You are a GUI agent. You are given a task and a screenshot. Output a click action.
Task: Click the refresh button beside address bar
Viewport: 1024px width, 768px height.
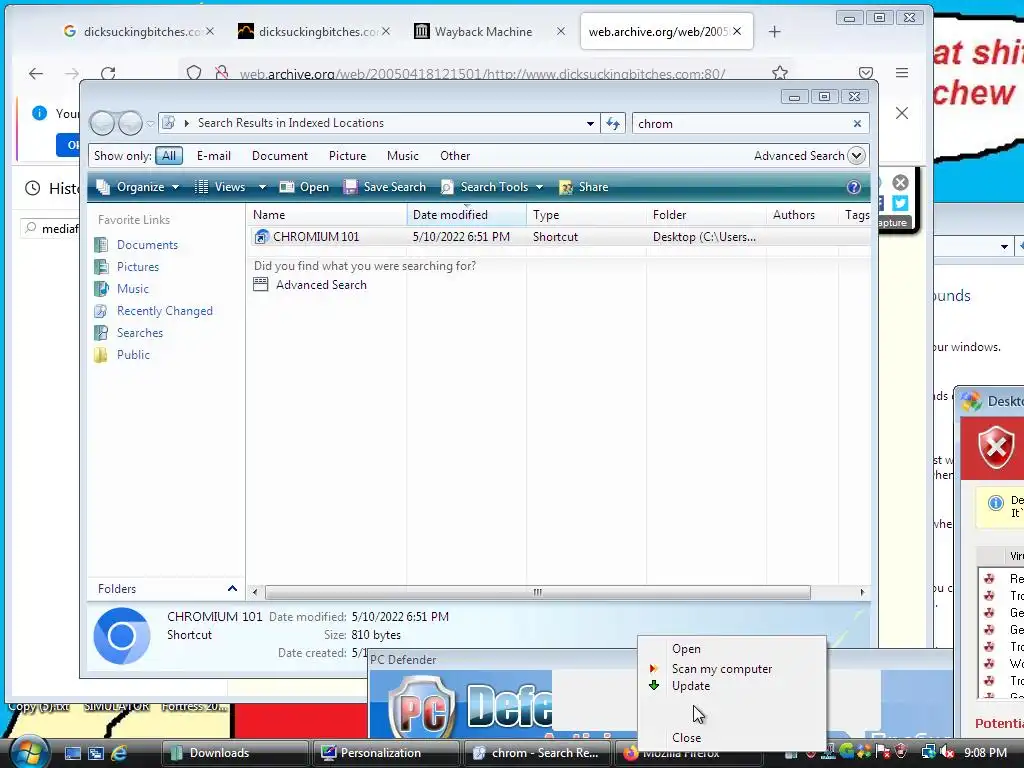613,123
